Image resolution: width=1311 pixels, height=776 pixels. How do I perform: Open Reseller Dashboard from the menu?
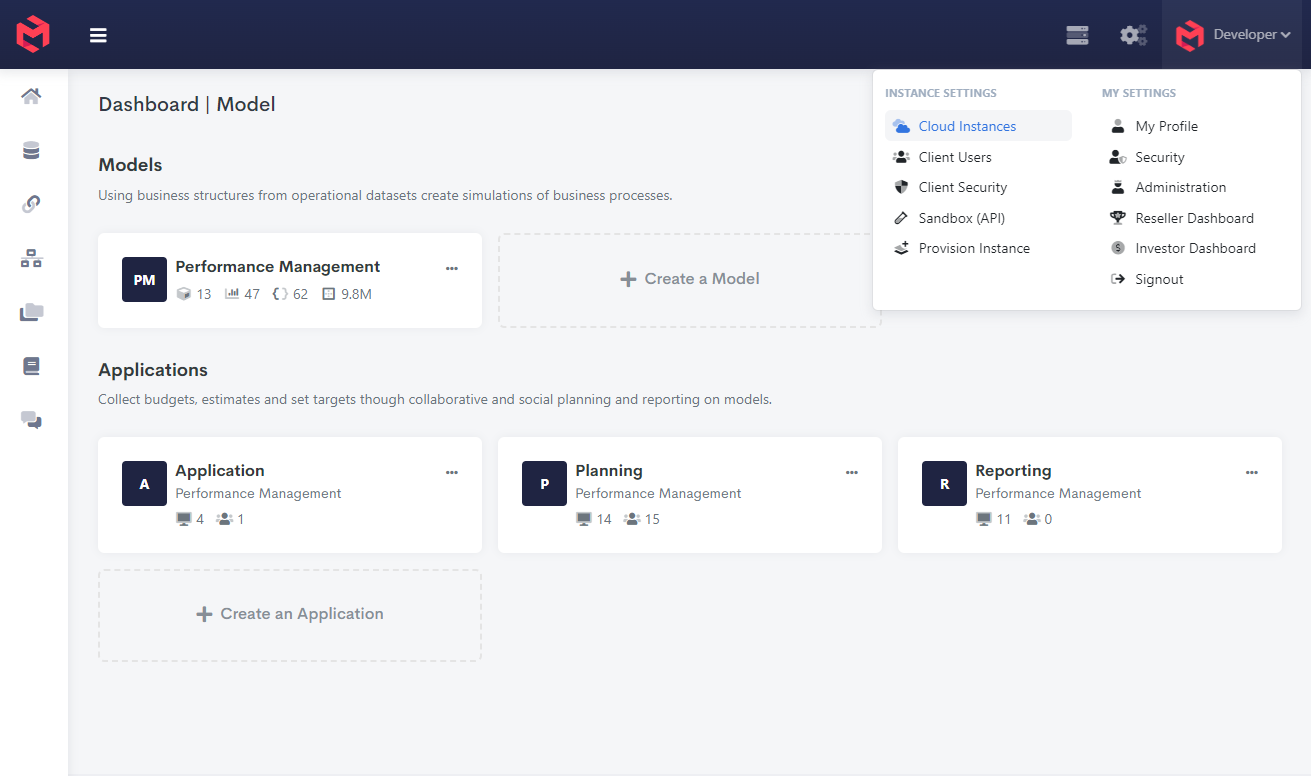pos(1193,218)
